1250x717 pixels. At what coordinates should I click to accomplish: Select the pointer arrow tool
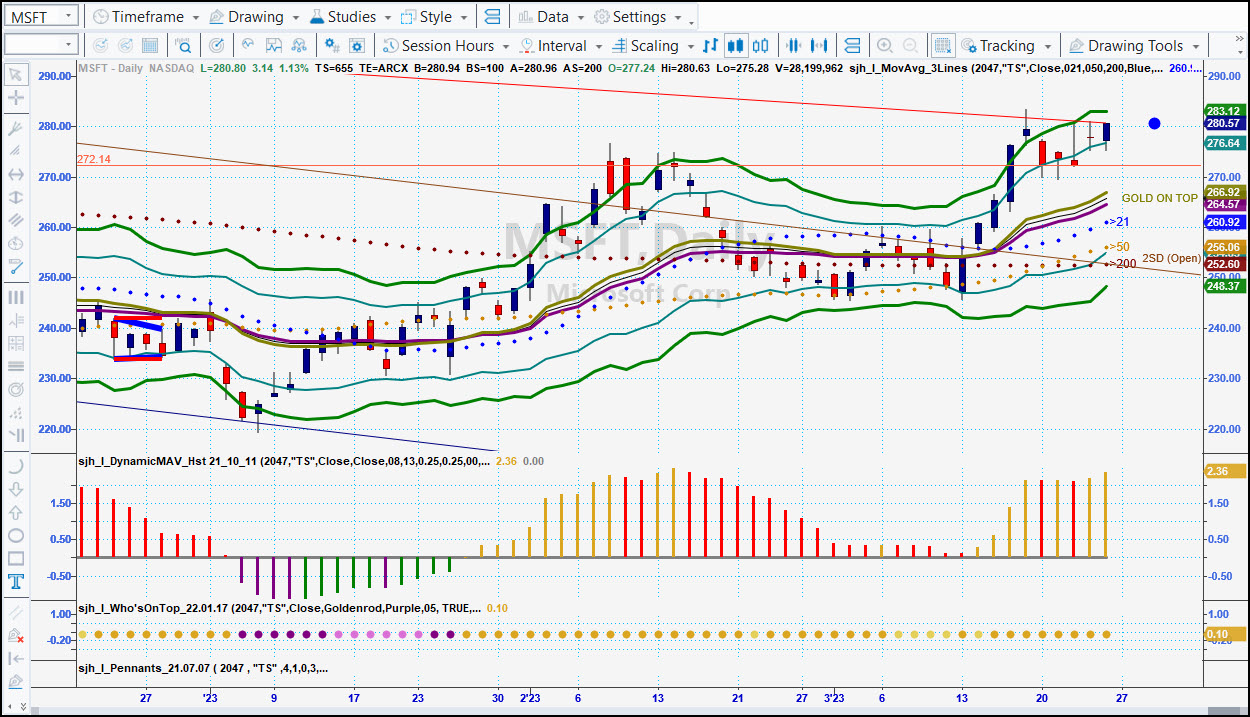click(16, 74)
